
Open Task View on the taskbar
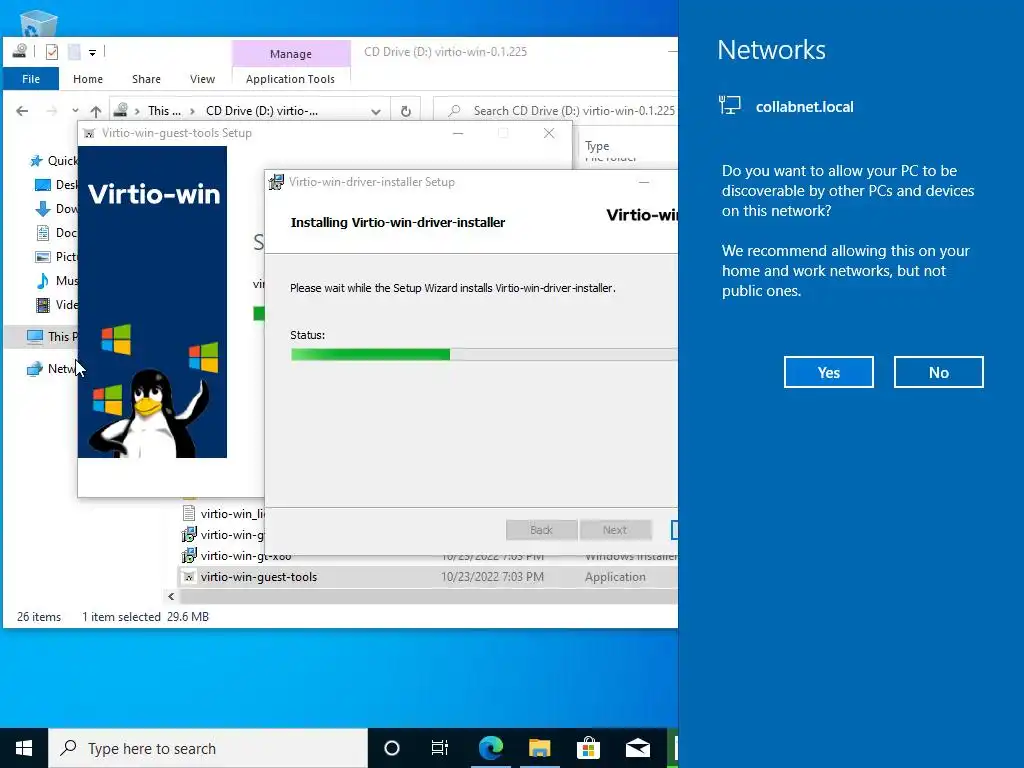tap(440, 748)
